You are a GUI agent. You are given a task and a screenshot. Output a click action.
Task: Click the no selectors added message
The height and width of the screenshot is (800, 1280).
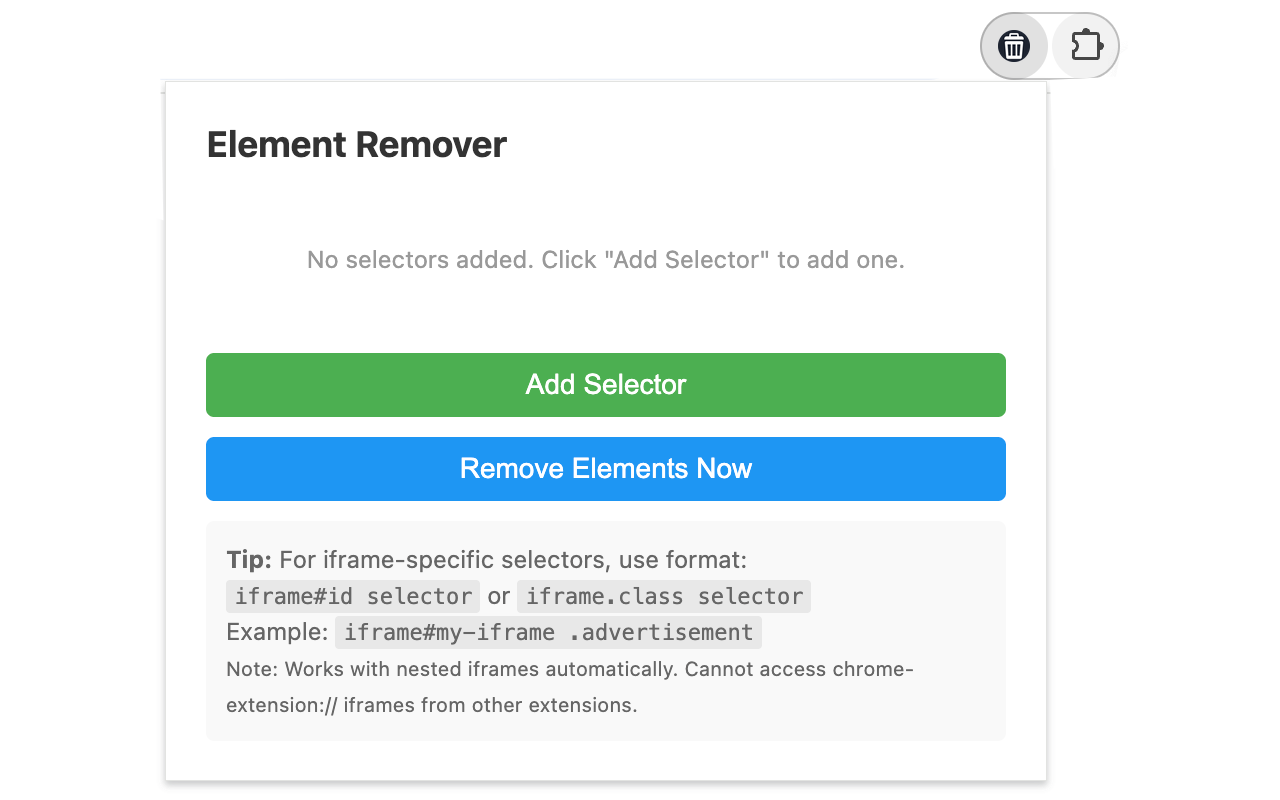tap(605, 259)
